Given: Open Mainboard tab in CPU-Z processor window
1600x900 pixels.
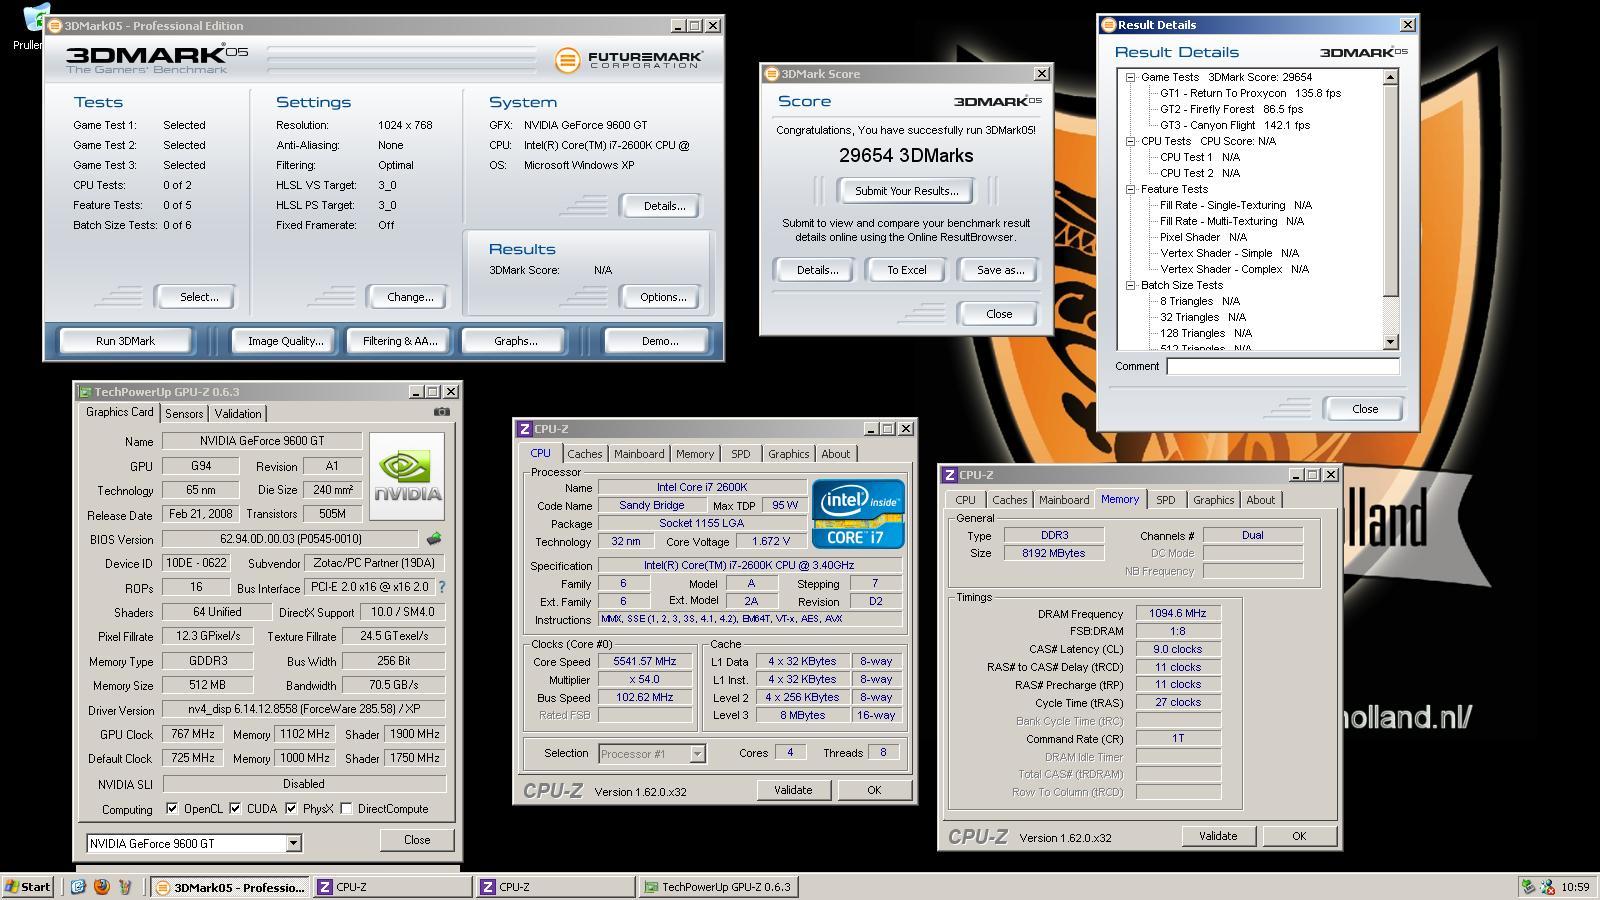Looking at the screenshot, I should [639, 454].
